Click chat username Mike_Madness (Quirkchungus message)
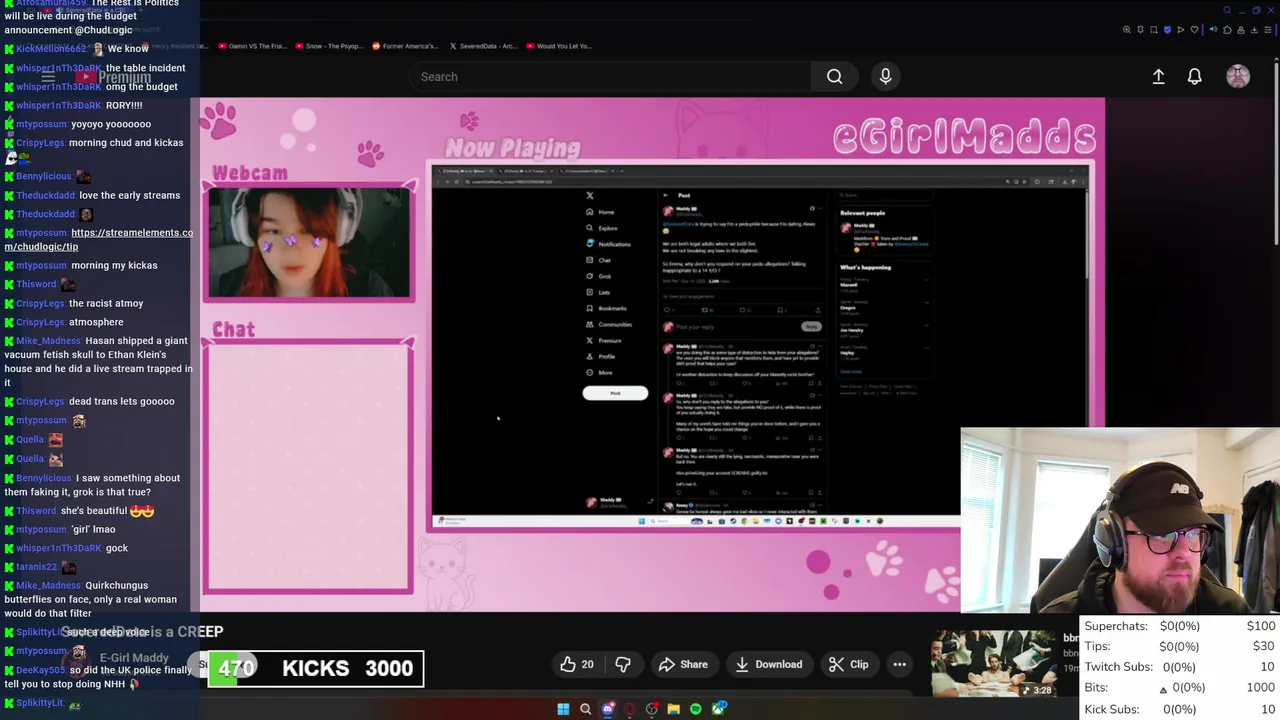1280x720 pixels. pyautogui.click(x=48, y=585)
